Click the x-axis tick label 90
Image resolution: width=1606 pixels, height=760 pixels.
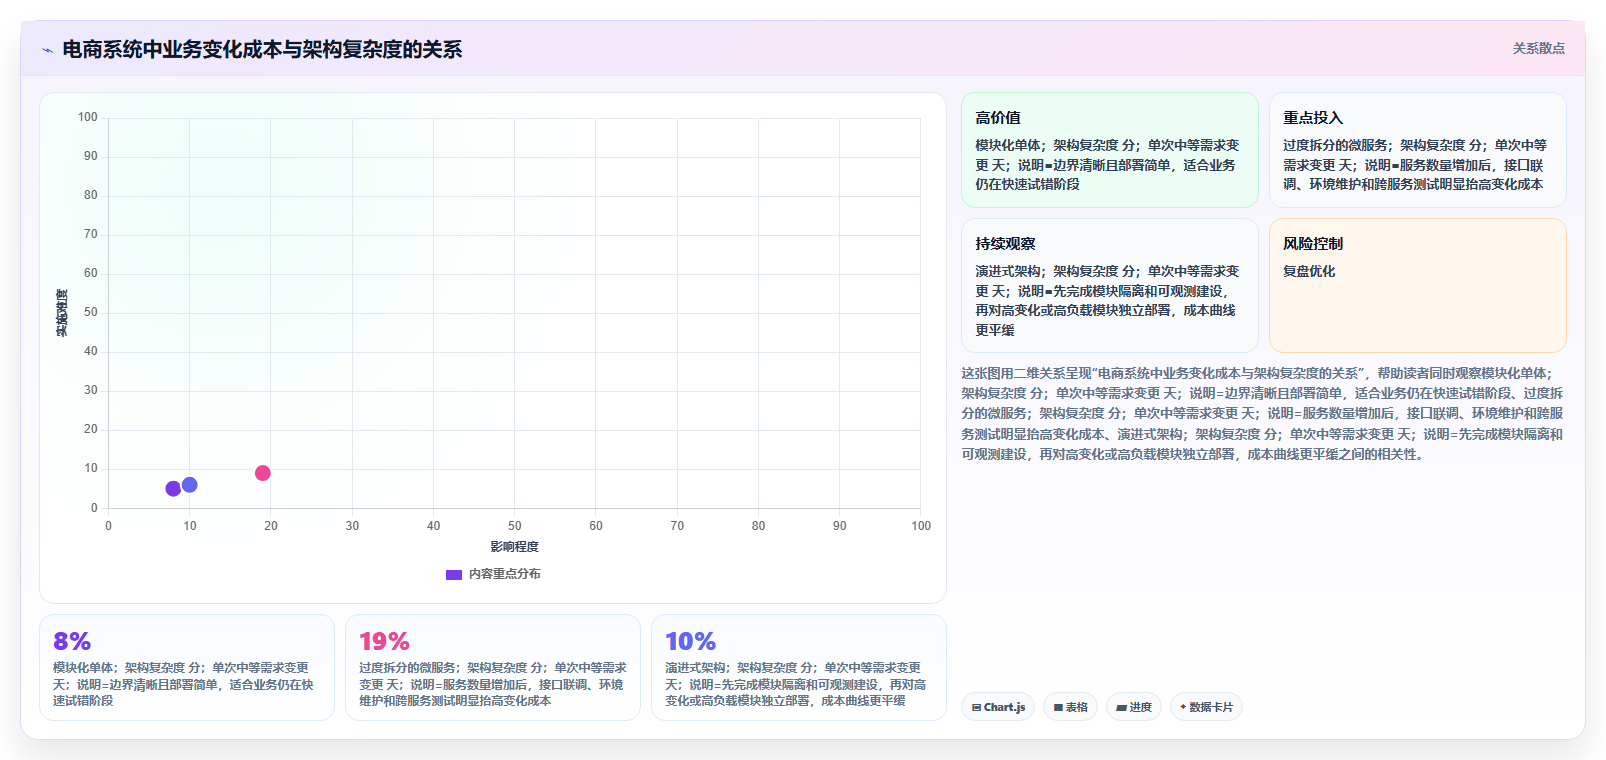(x=840, y=526)
